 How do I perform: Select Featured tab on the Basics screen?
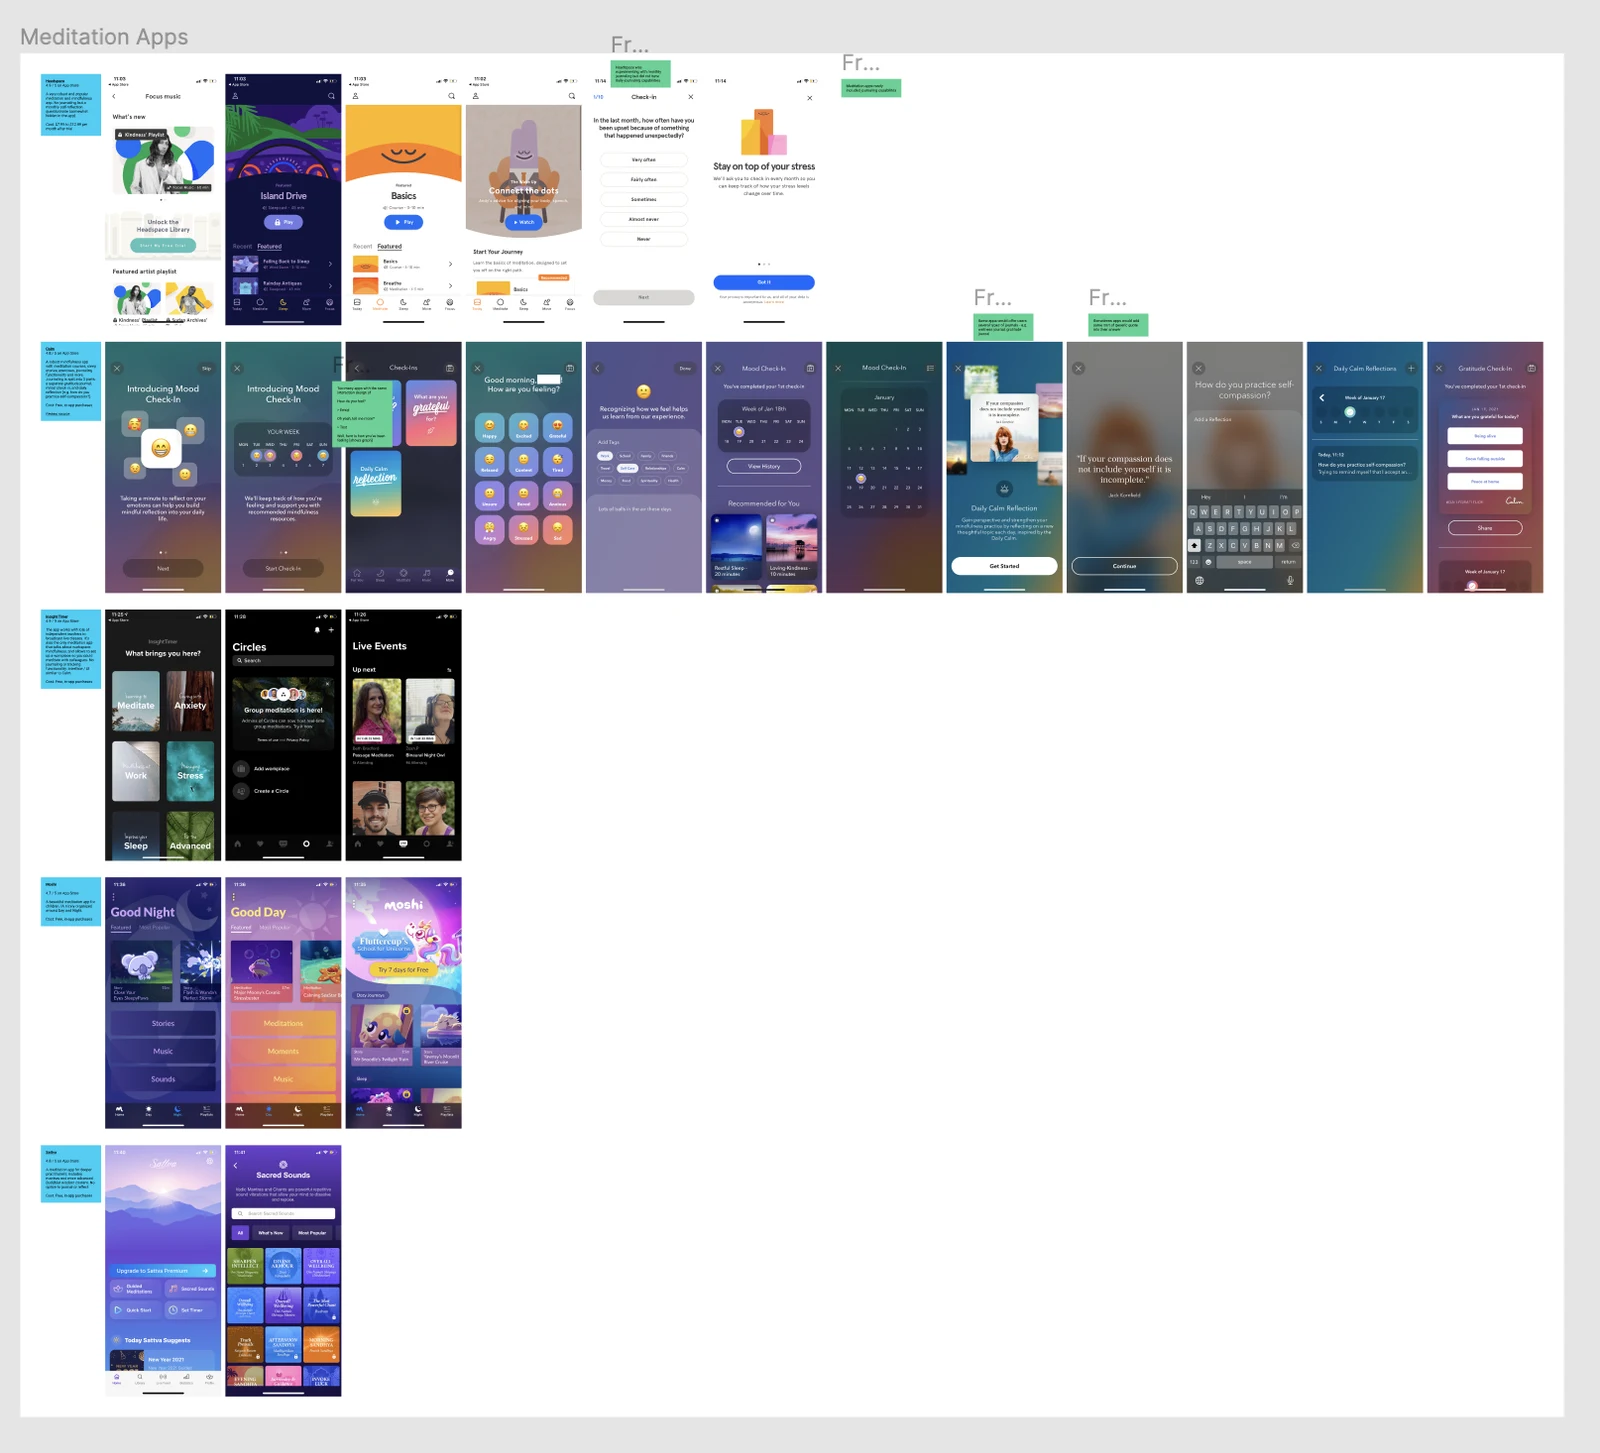[x=390, y=246]
